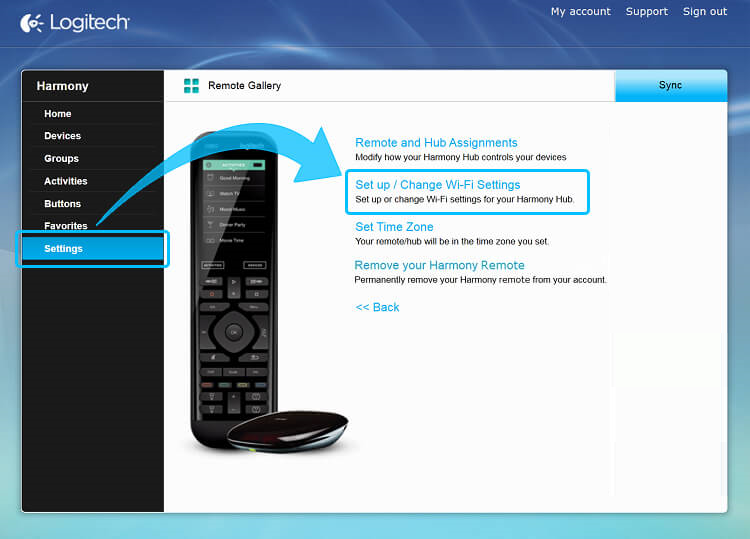
Task: Open Remote and Hub Assignments
Action: point(436,143)
